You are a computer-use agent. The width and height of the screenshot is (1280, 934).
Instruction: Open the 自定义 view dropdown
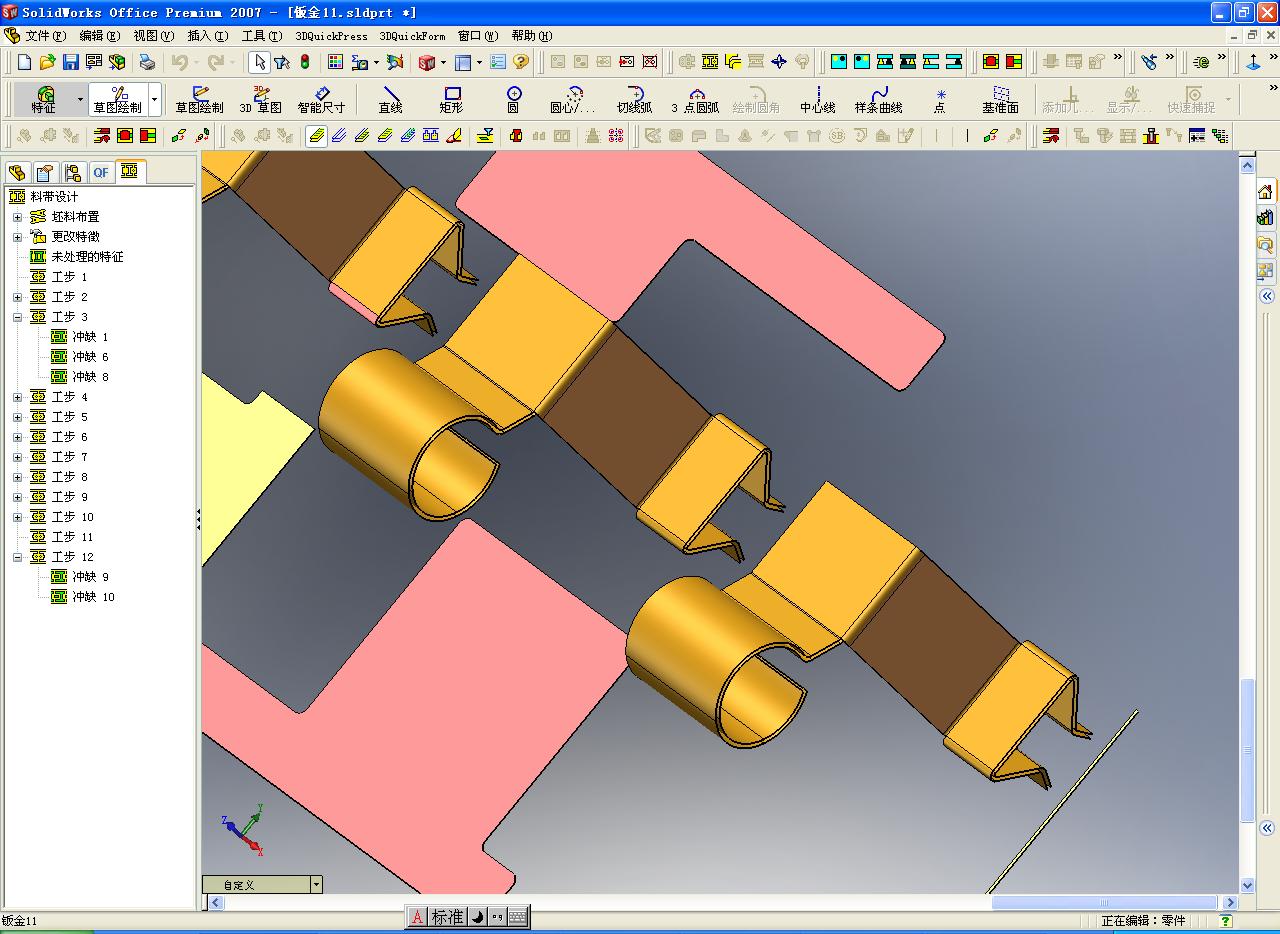[x=316, y=884]
